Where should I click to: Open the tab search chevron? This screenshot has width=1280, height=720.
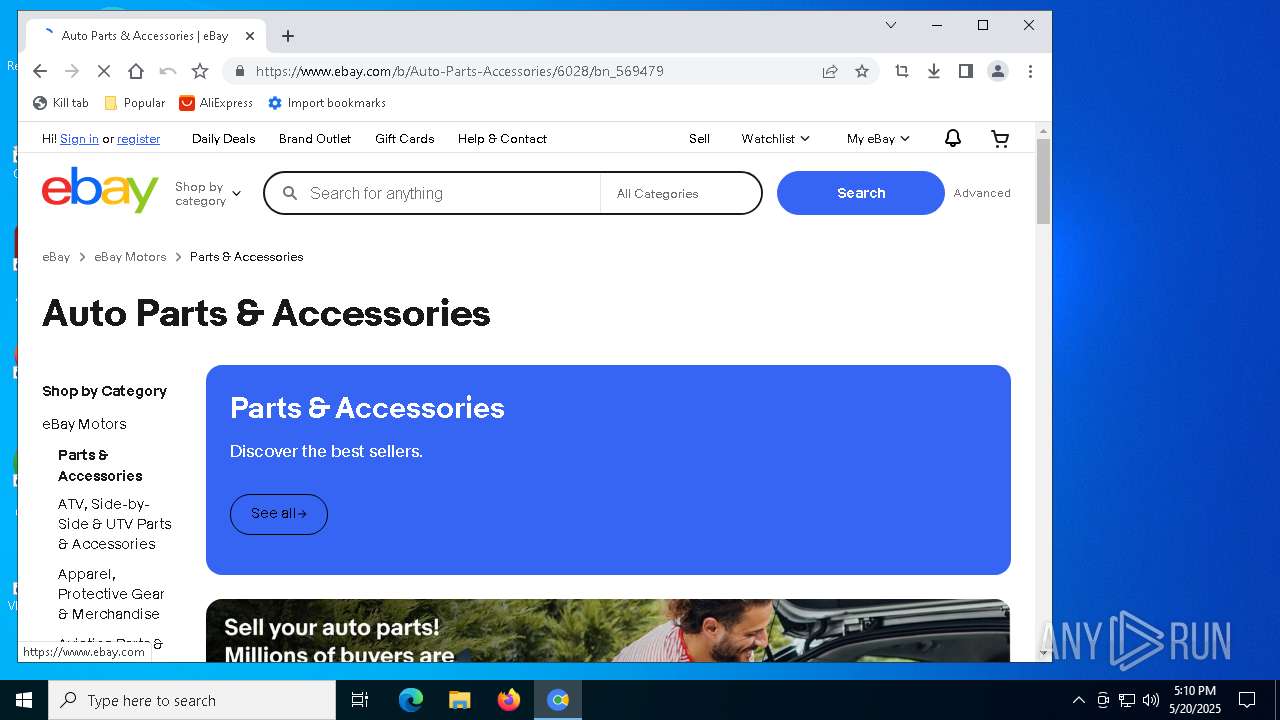(891, 25)
